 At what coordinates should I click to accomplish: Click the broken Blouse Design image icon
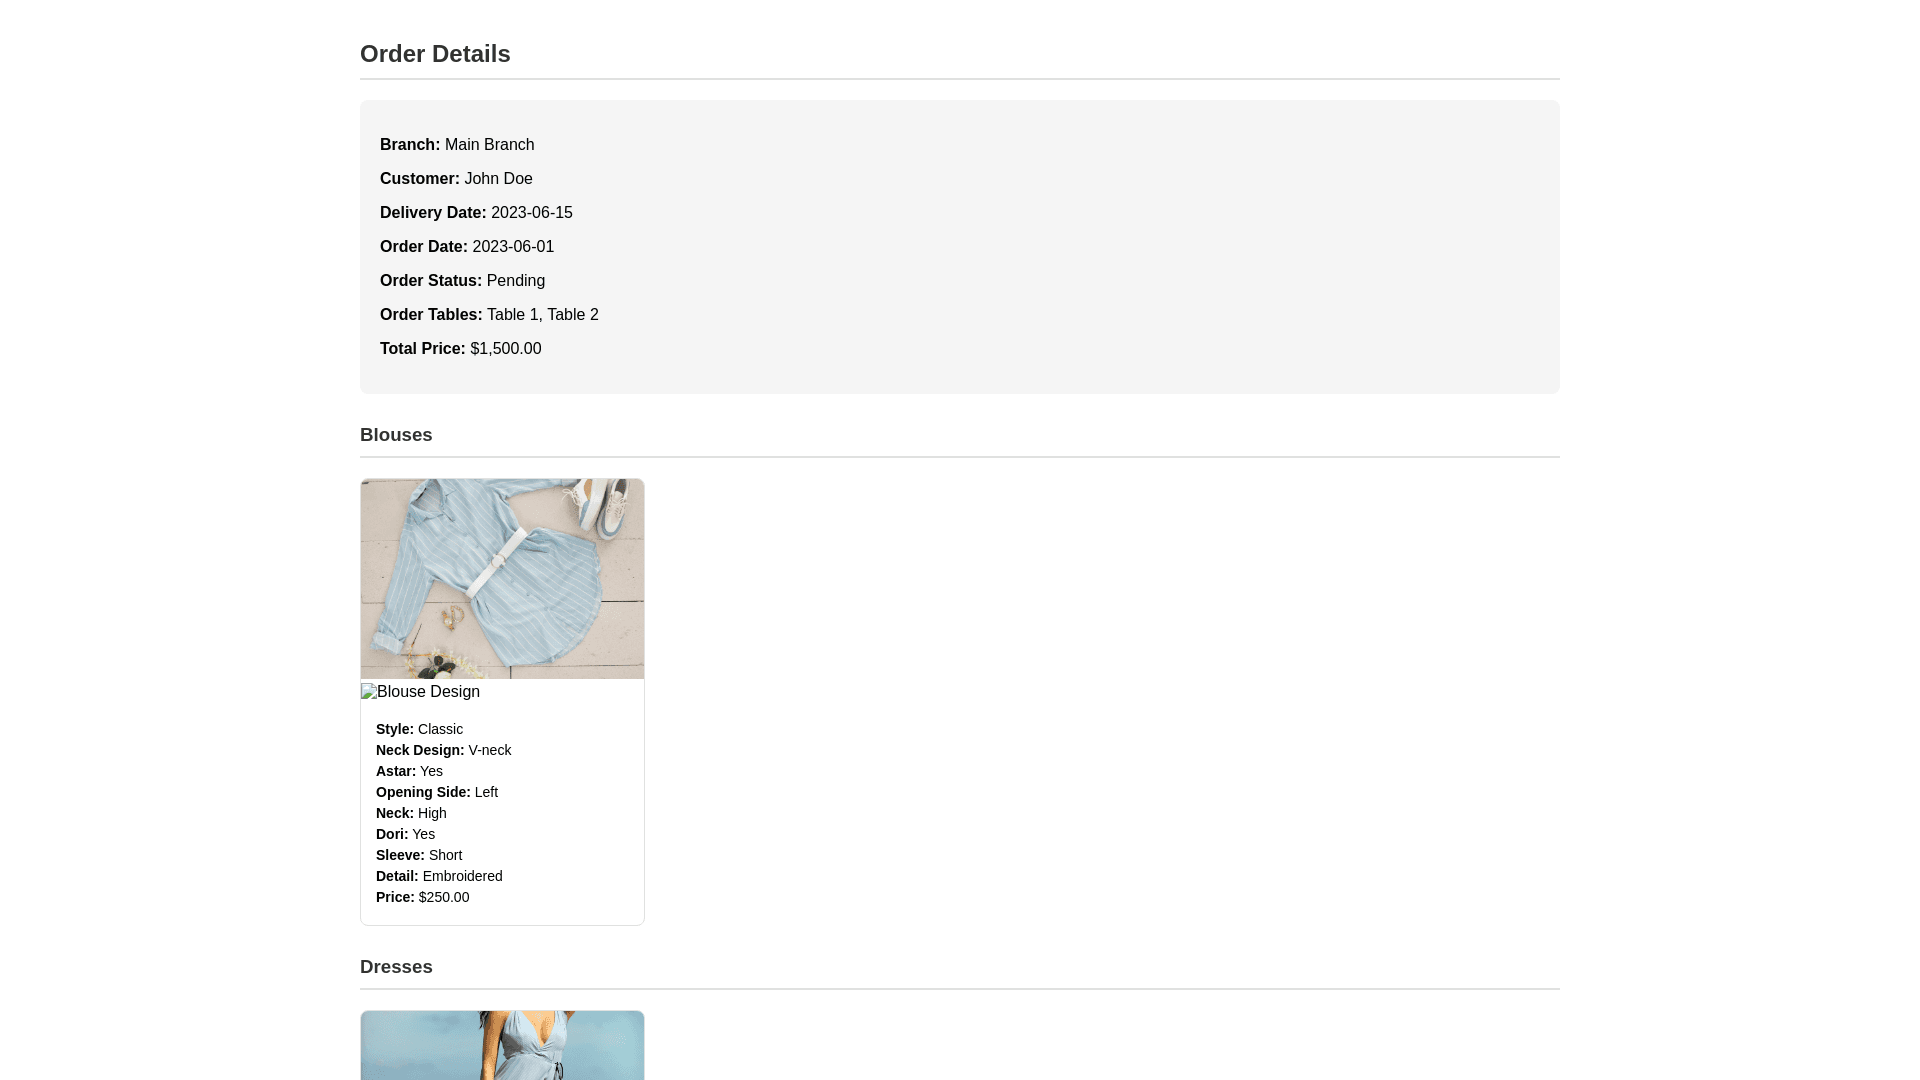point(369,692)
